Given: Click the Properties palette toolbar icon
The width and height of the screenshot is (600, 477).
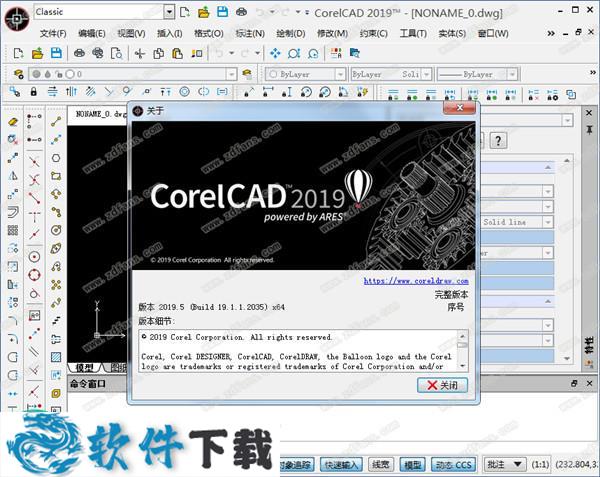Looking at the screenshot, I should tap(336, 53).
